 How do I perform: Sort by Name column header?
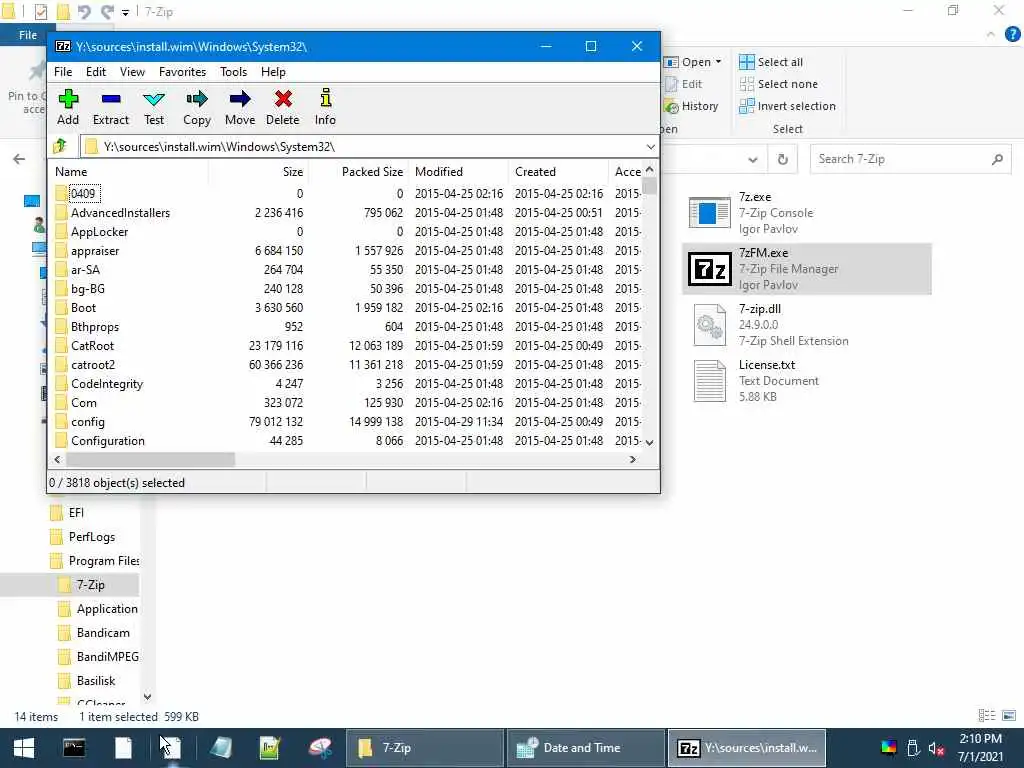click(x=129, y=172)
